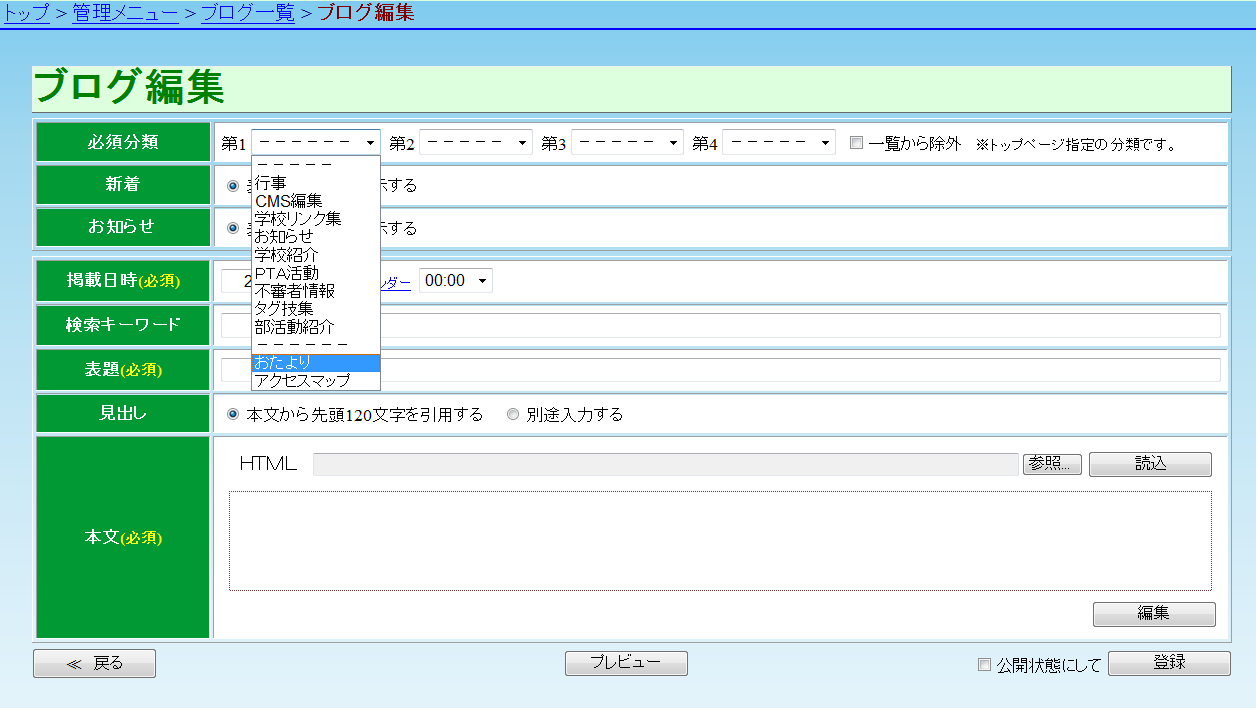Click the 本文 body text area
1256x708 pixels.
tap(720, 541)
